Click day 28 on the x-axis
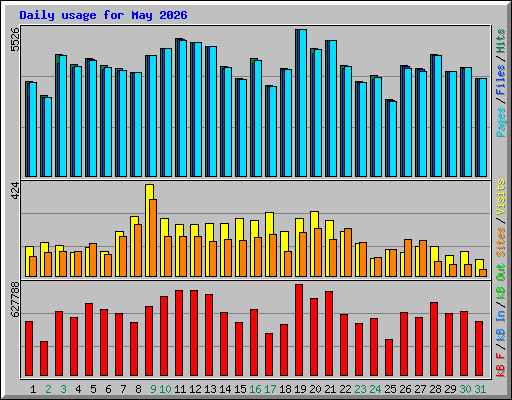The width and height of the screenshot is (512, 400). (435, 389)
